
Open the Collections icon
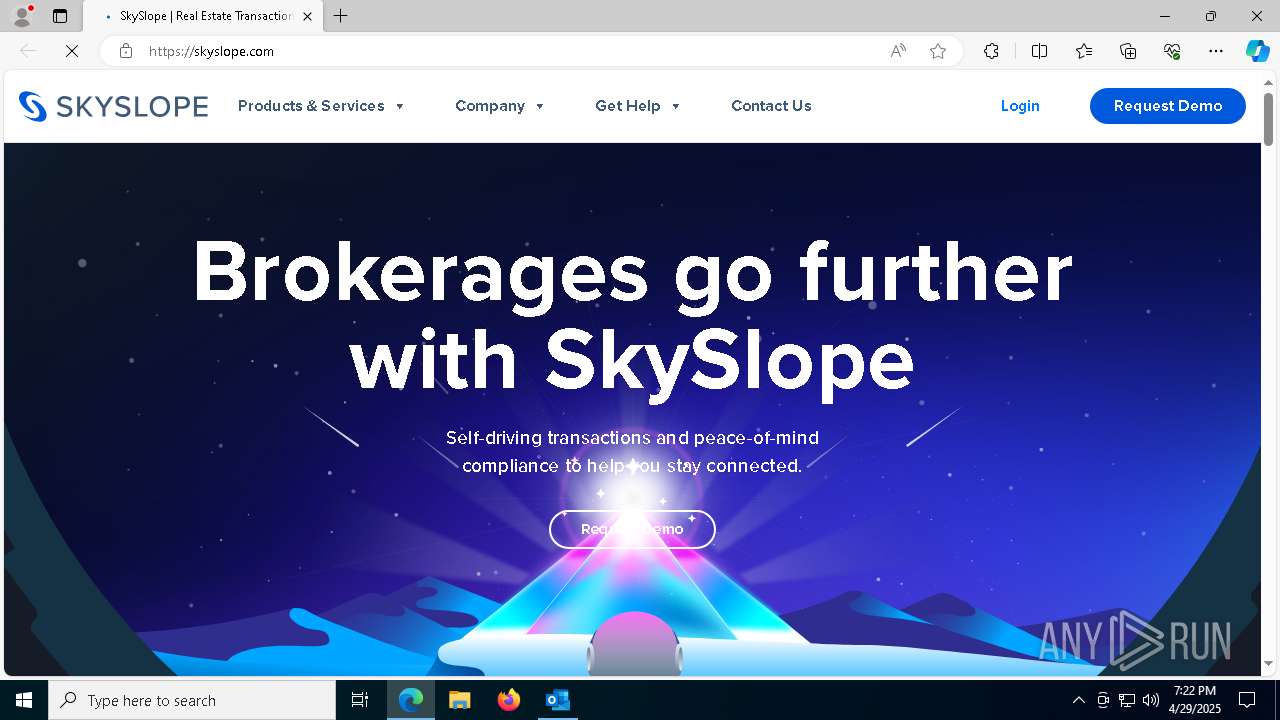click(1128, 51)
